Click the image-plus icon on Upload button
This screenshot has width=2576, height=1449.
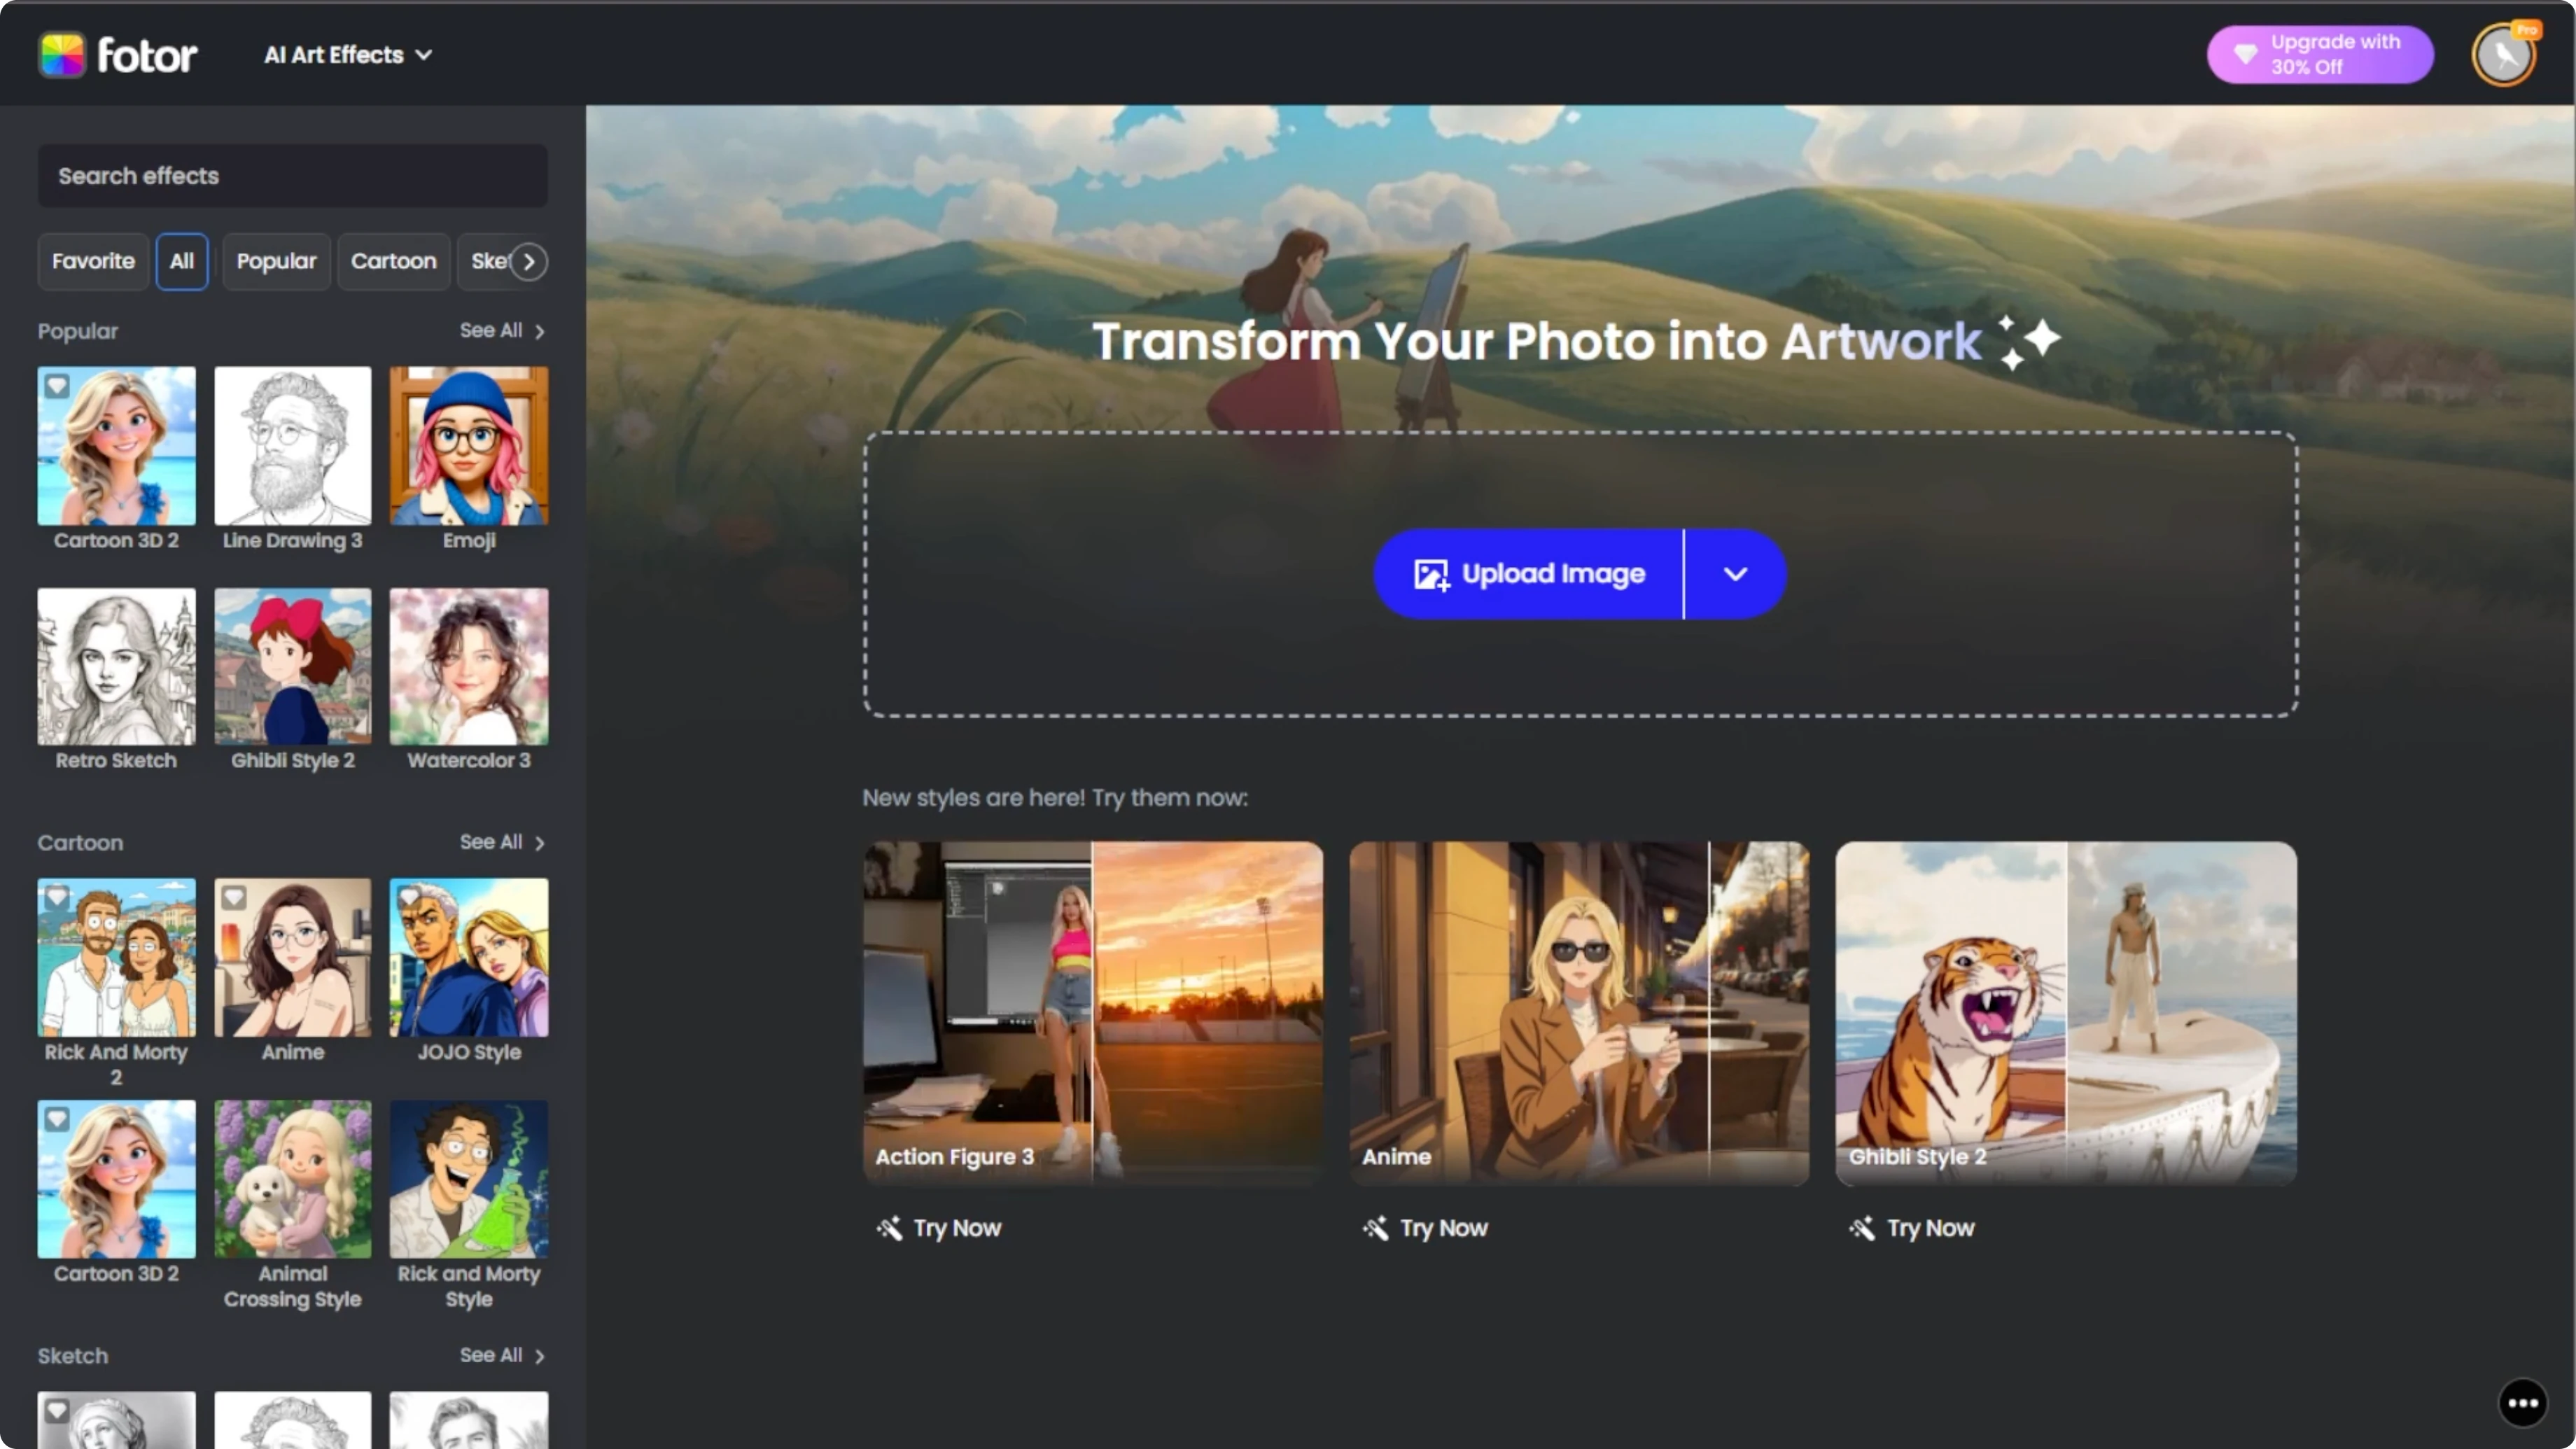tap(1431, 574)
